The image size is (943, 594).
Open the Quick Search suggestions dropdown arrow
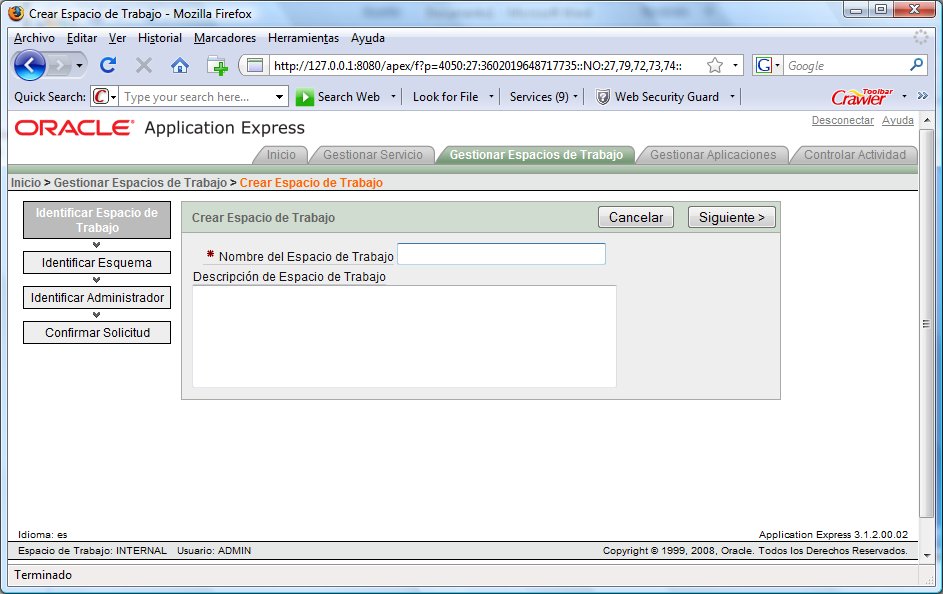pyautogui.click(x=280, y=97)
